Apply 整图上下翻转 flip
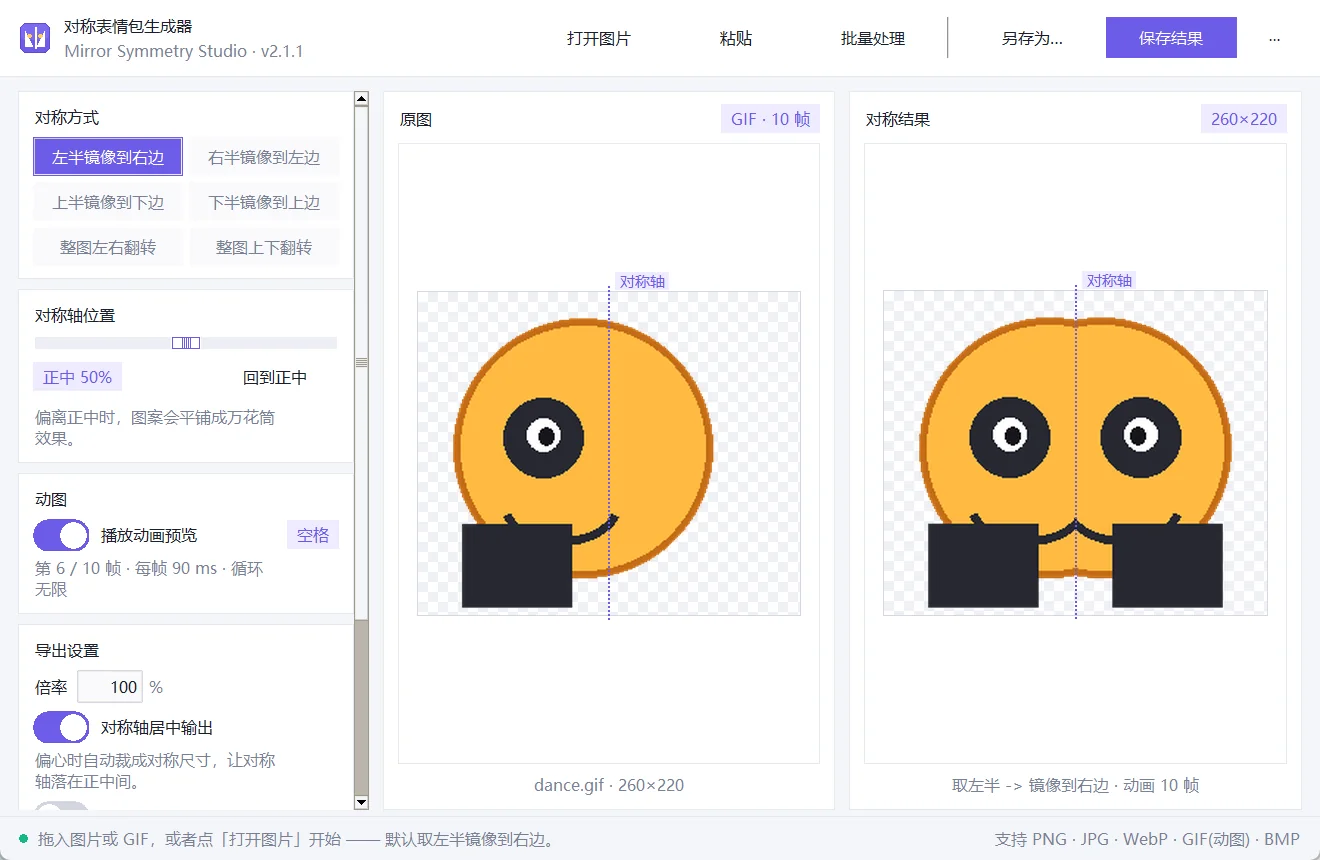1320x860 pixels. [264, 247]
